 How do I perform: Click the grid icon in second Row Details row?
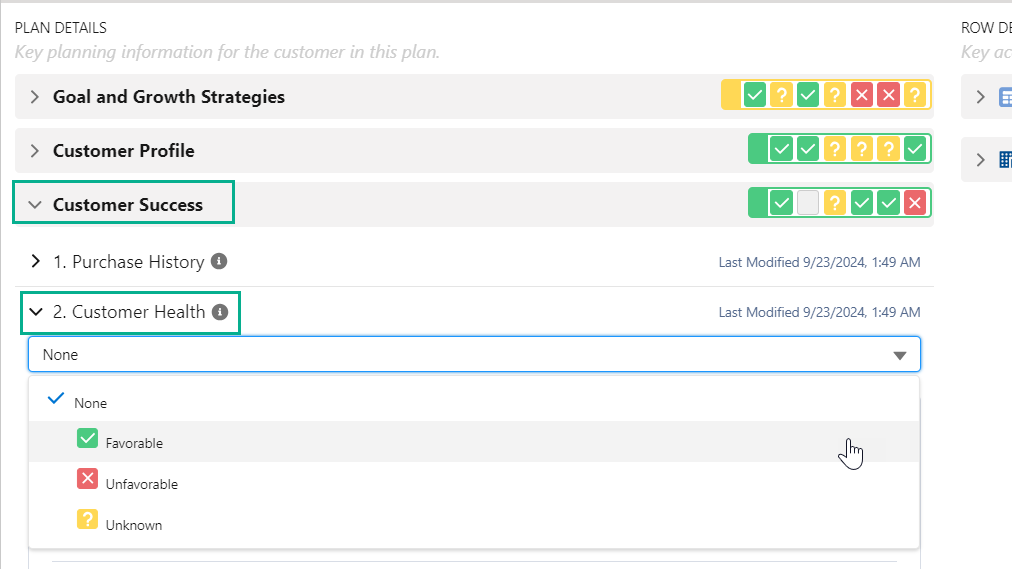pyautogui.click(x=1005, y=160)
